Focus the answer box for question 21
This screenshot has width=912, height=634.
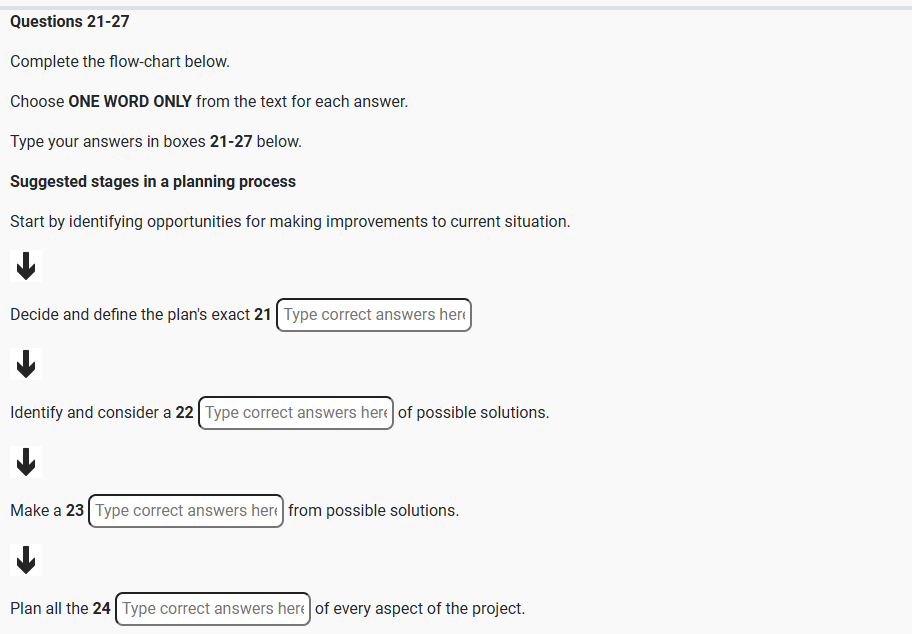[x=373, y=315]
